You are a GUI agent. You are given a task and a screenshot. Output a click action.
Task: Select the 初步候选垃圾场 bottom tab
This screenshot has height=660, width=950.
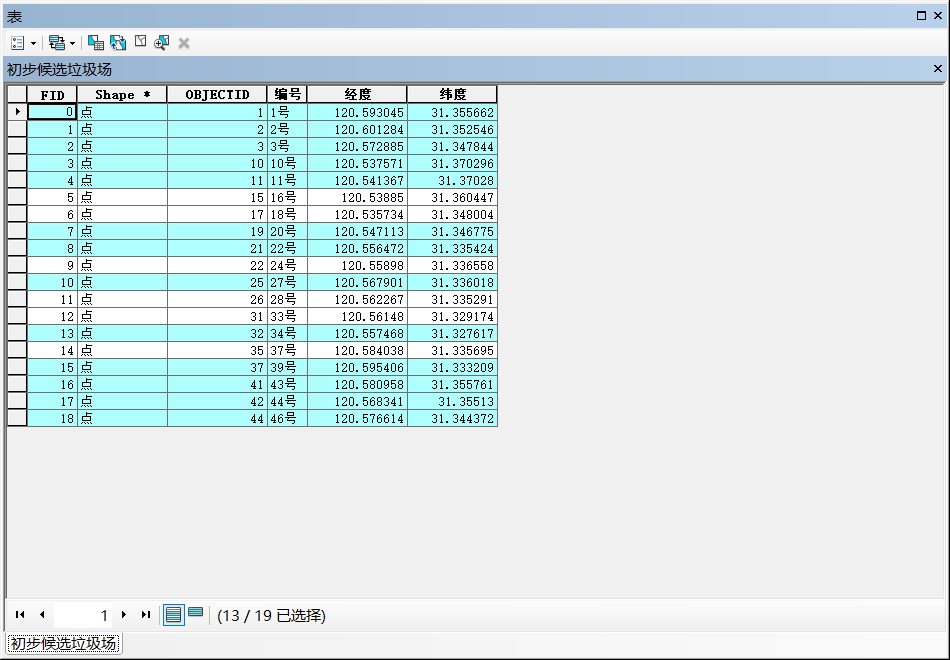[64, 643]
